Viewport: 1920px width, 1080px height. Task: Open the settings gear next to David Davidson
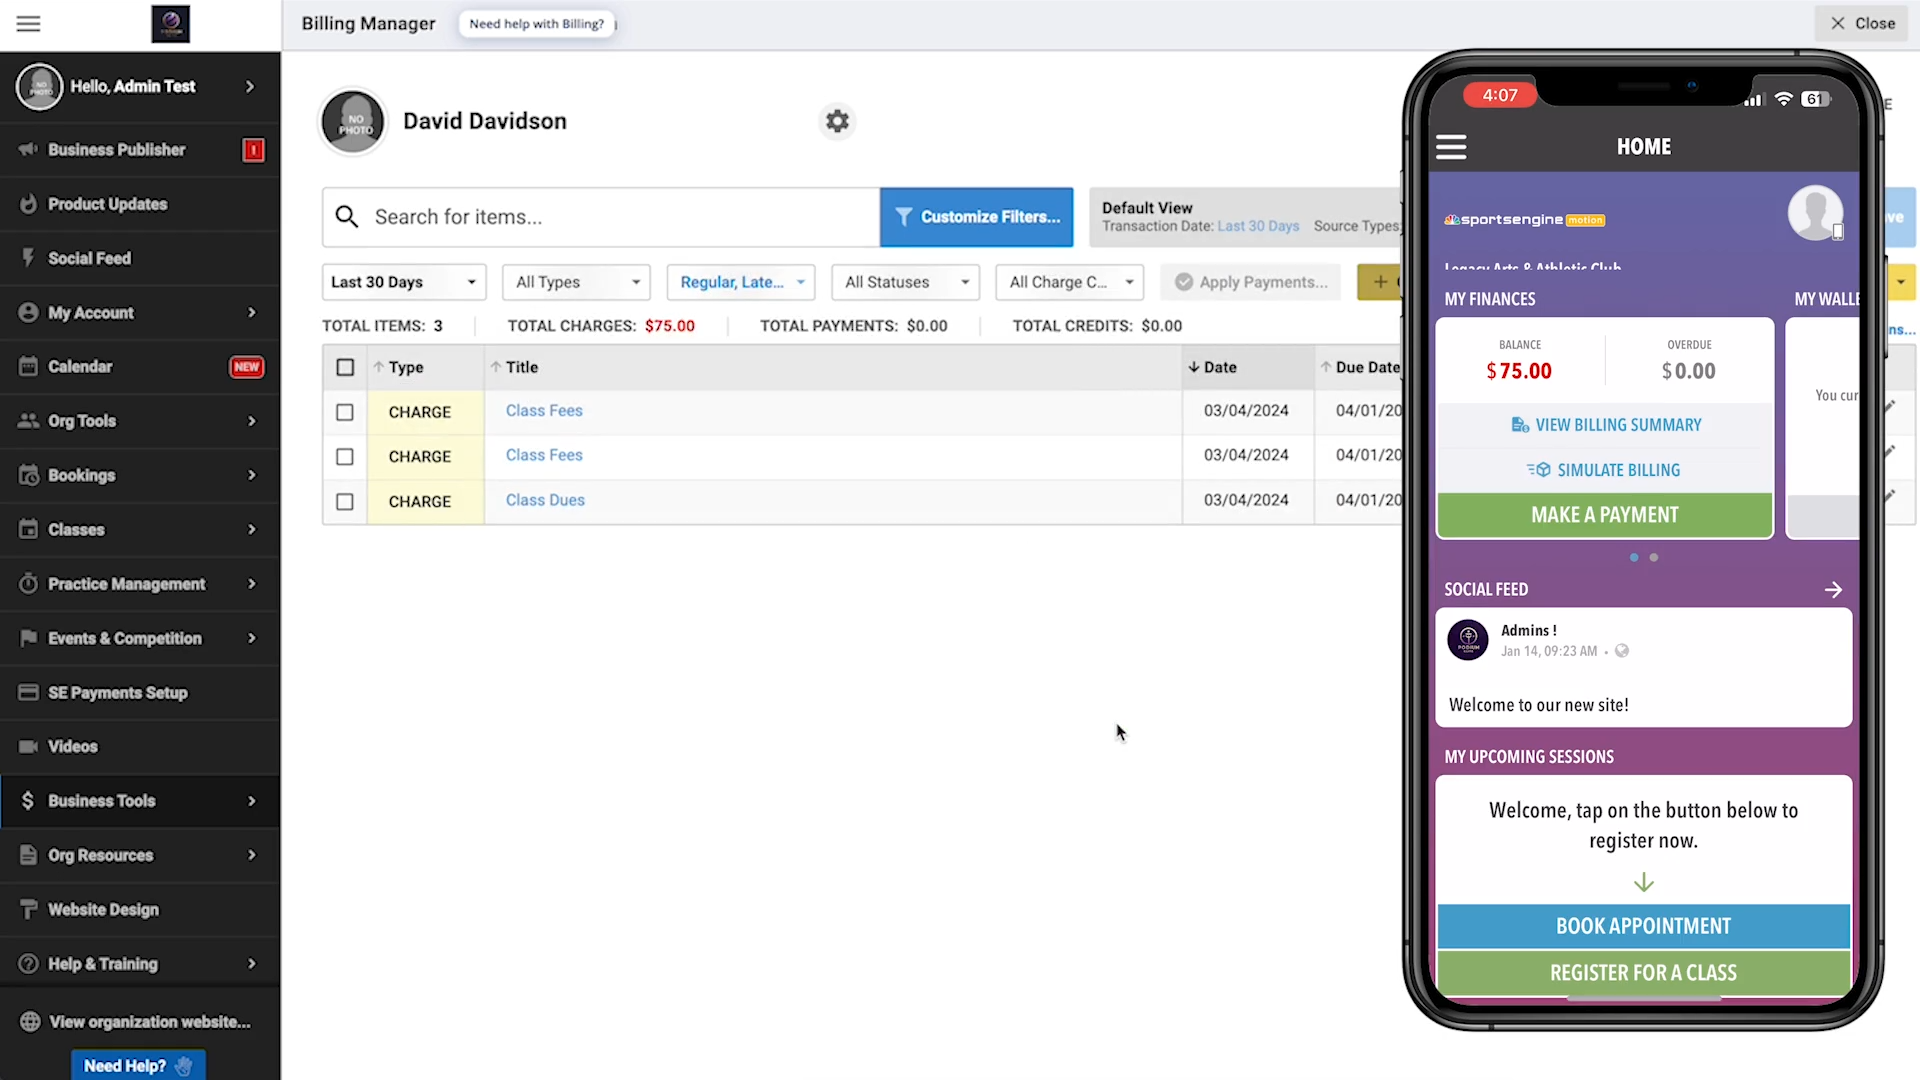(x=837, y=121)
